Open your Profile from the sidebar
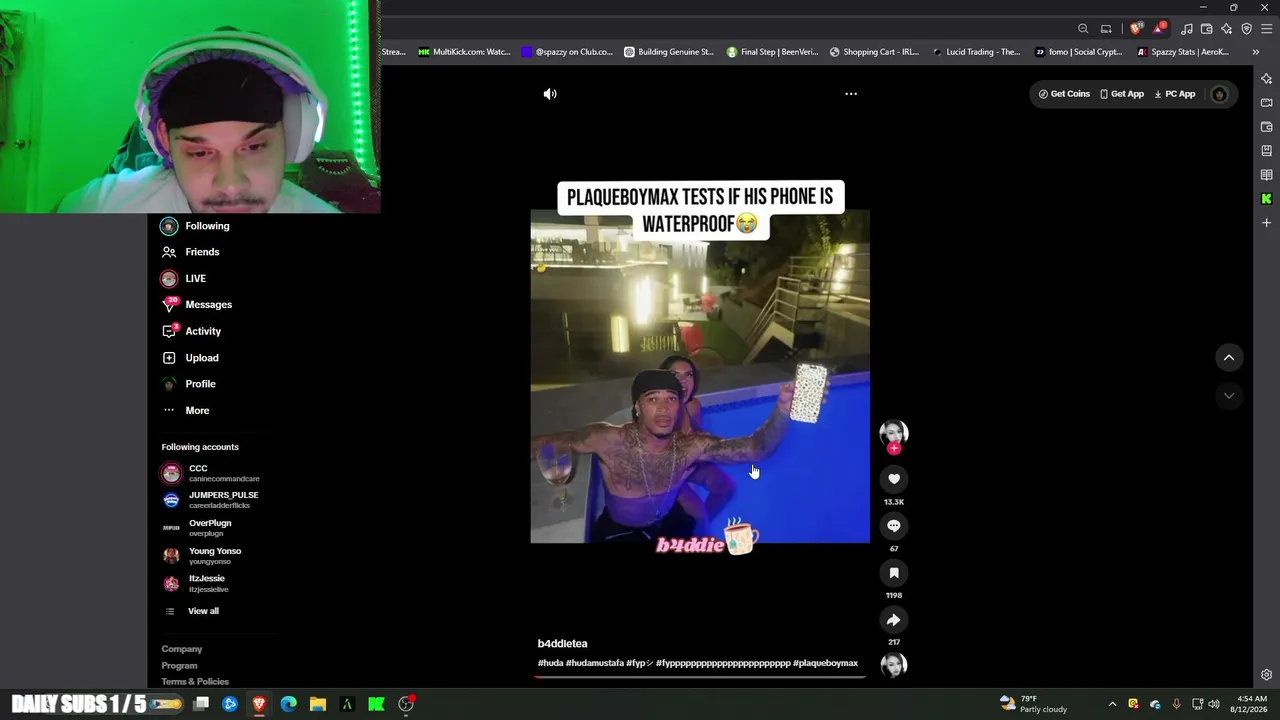This screenshot has height=720, width=1280. [189, 384]
